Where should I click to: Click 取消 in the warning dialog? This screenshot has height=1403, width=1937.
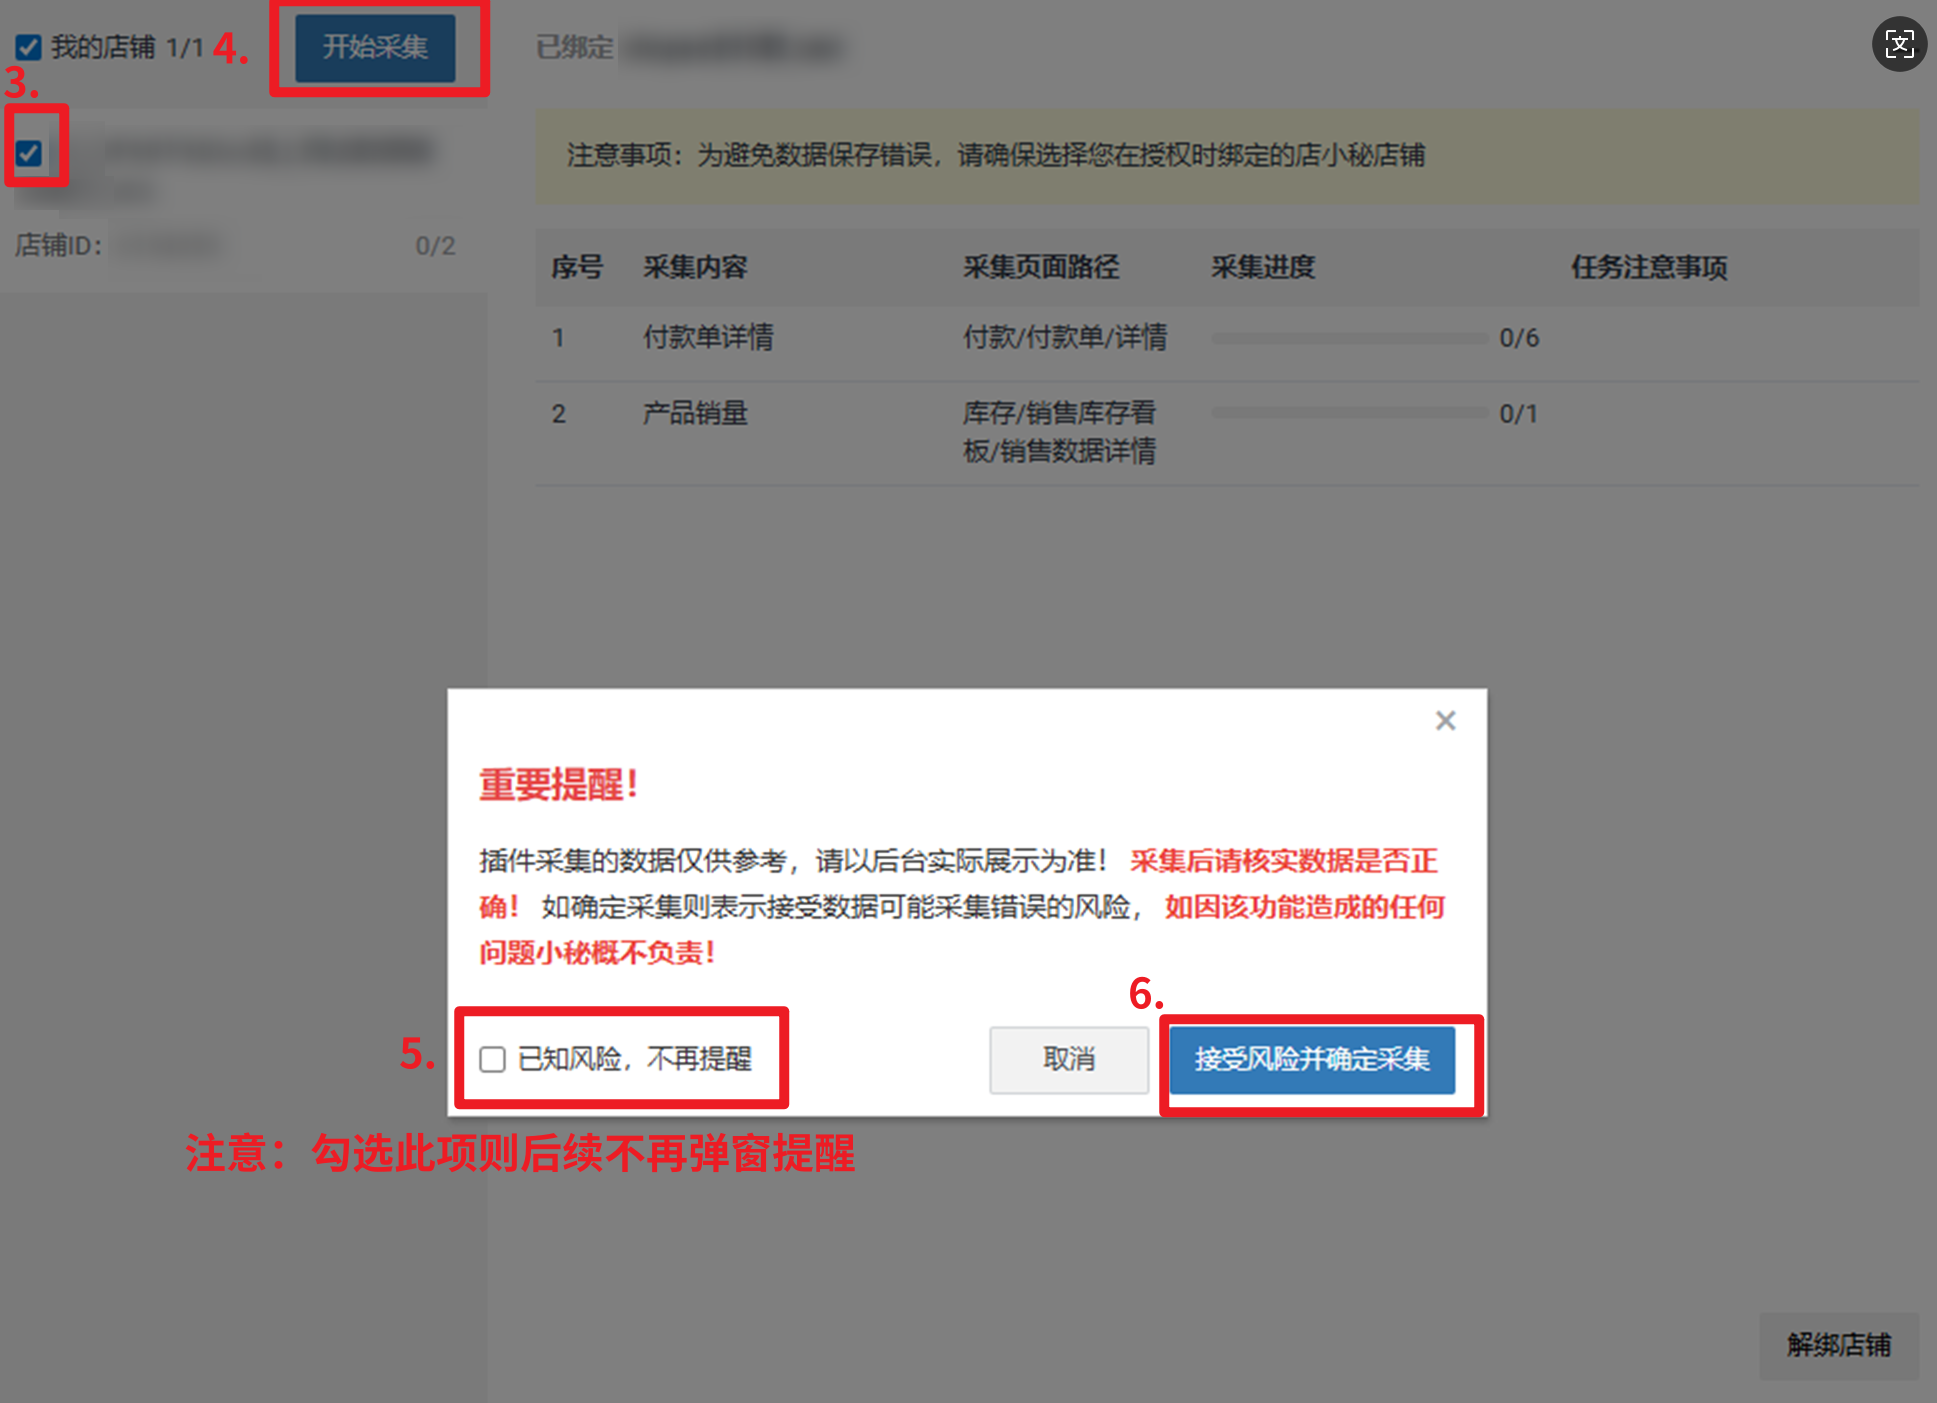point(1068,1059)
